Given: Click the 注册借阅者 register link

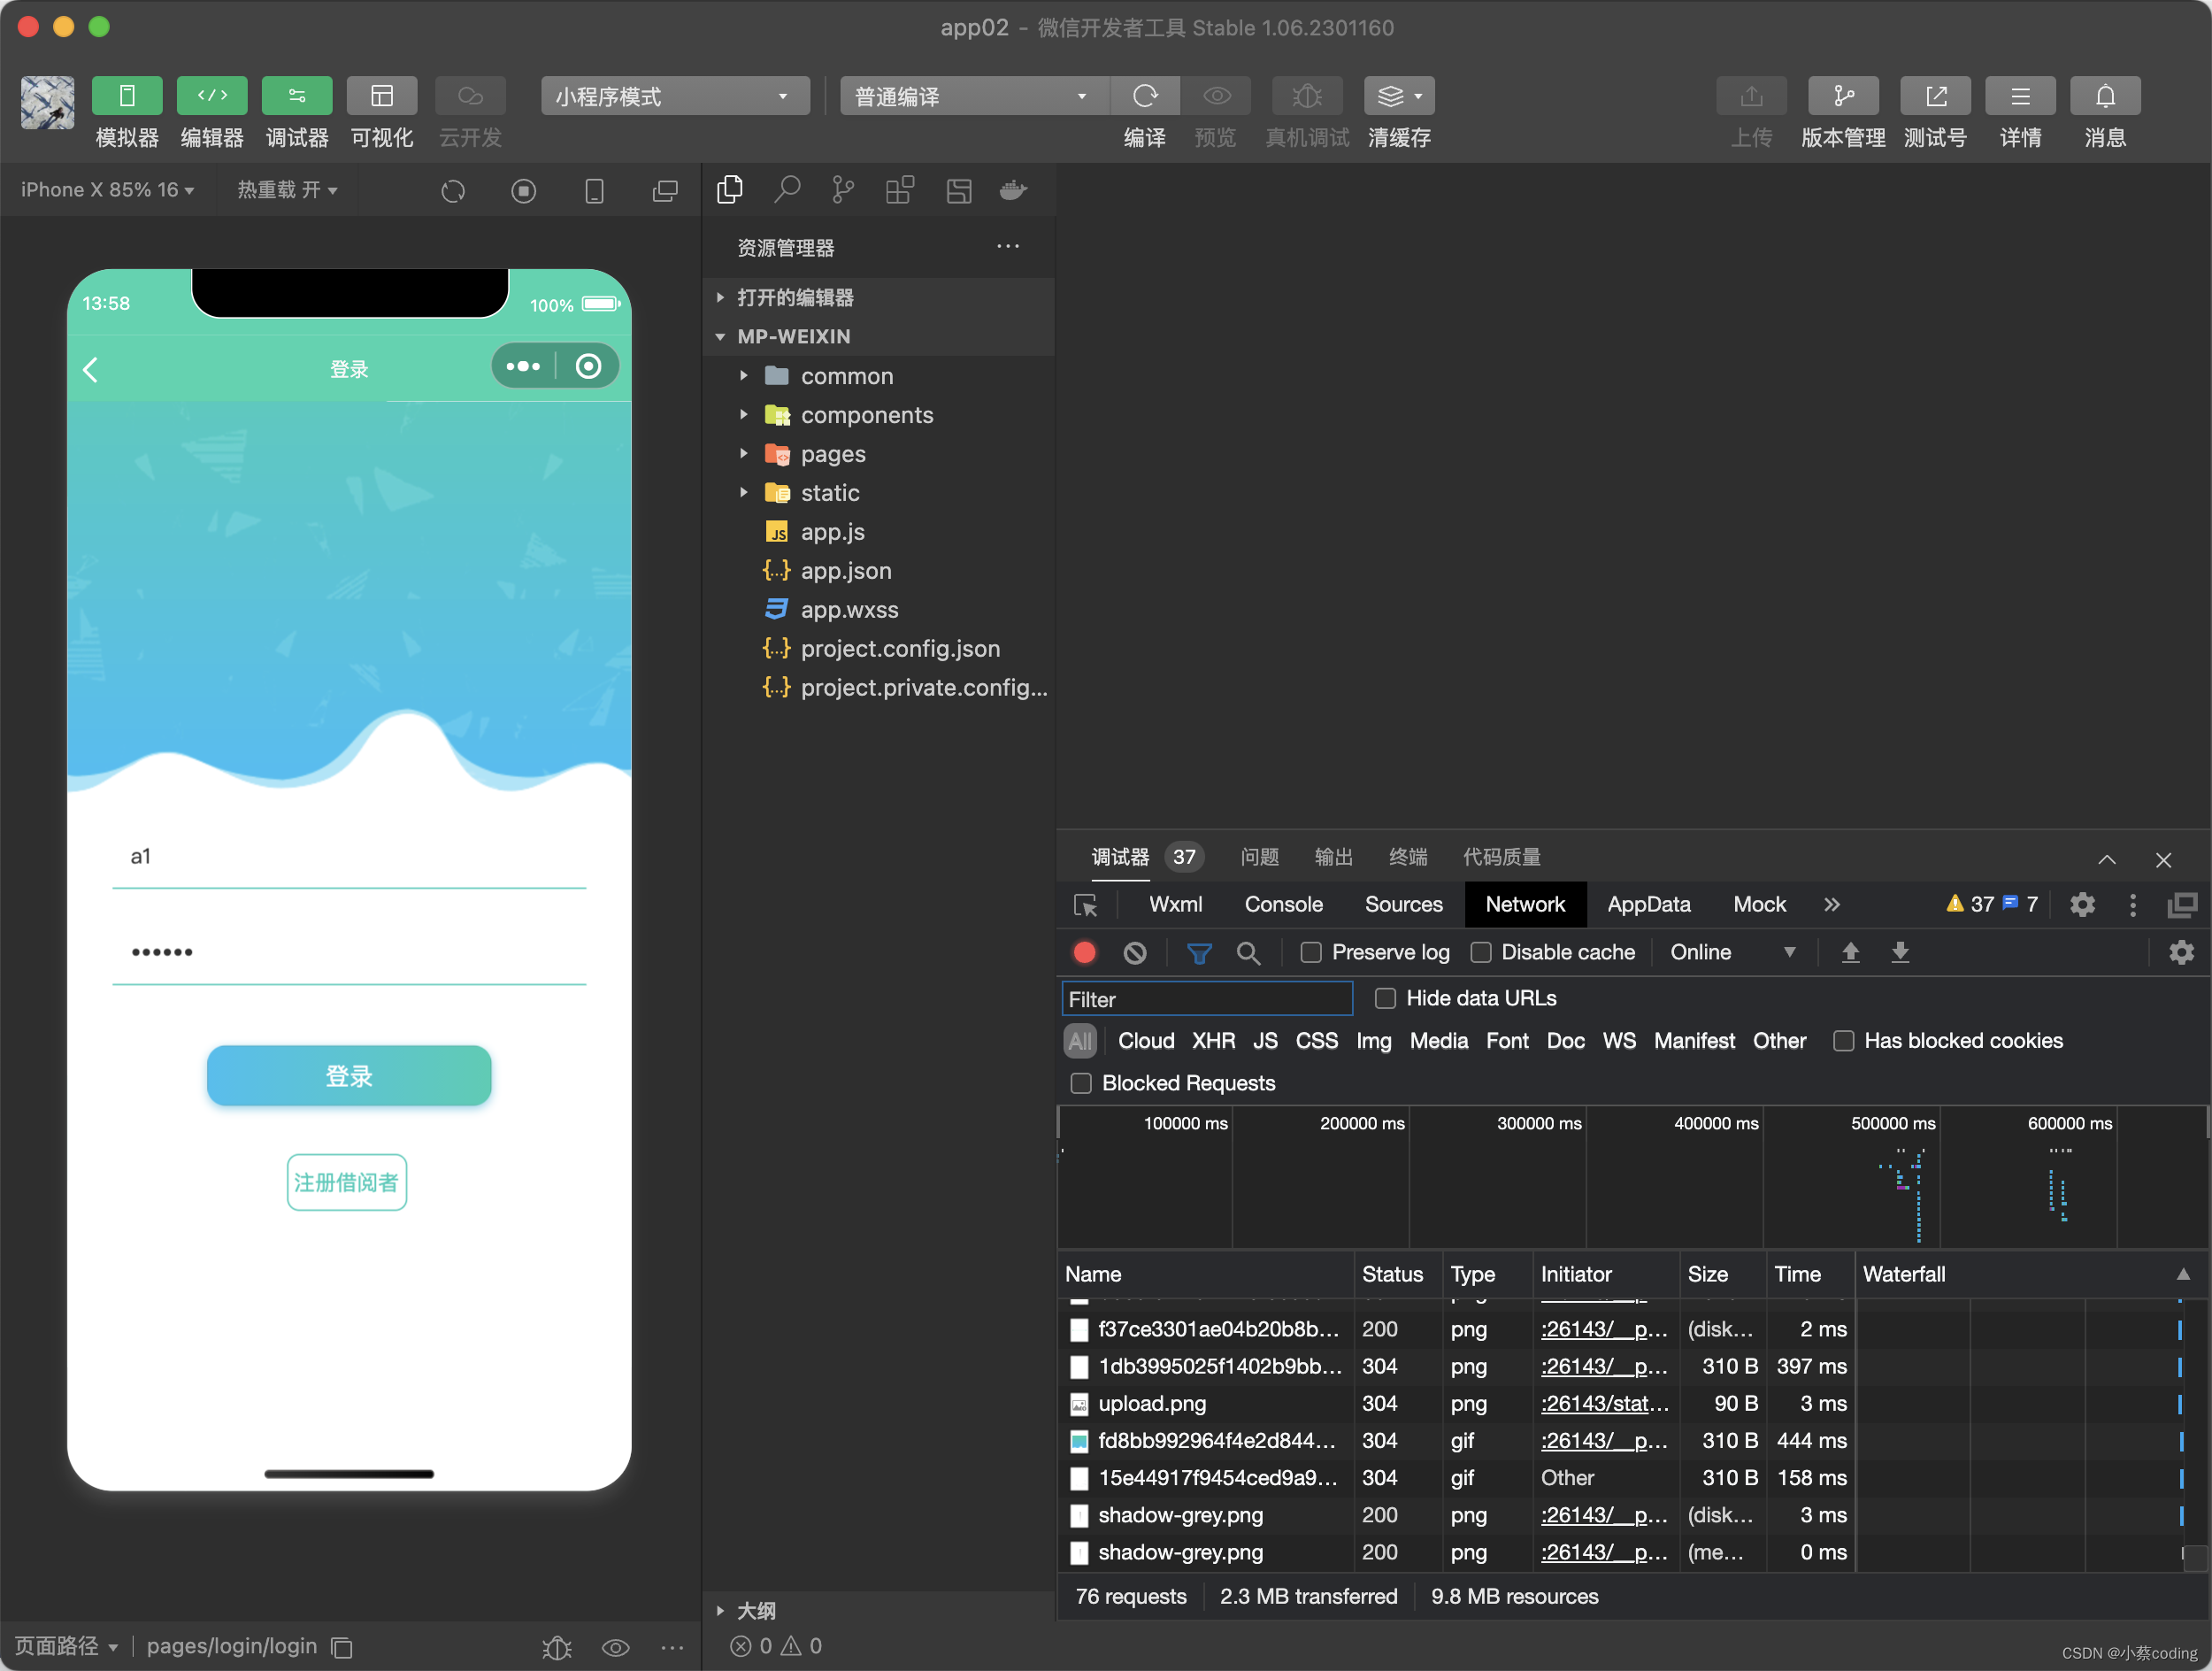Looking at the screenshot, I should (348, 1183).
